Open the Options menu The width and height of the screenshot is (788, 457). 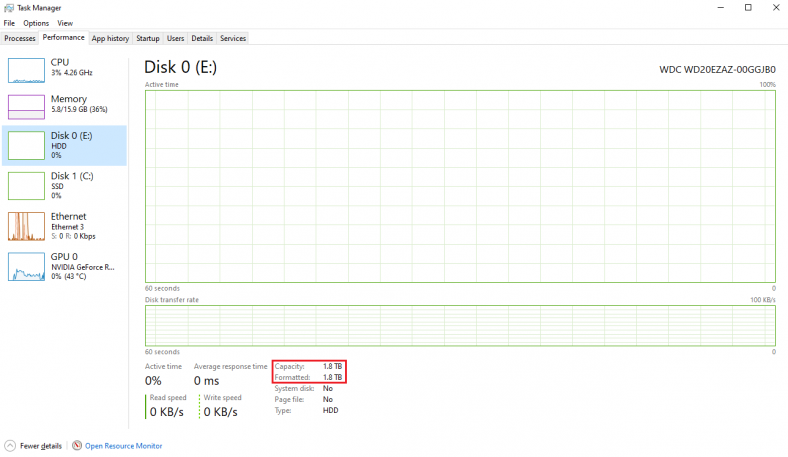point(36,23)
